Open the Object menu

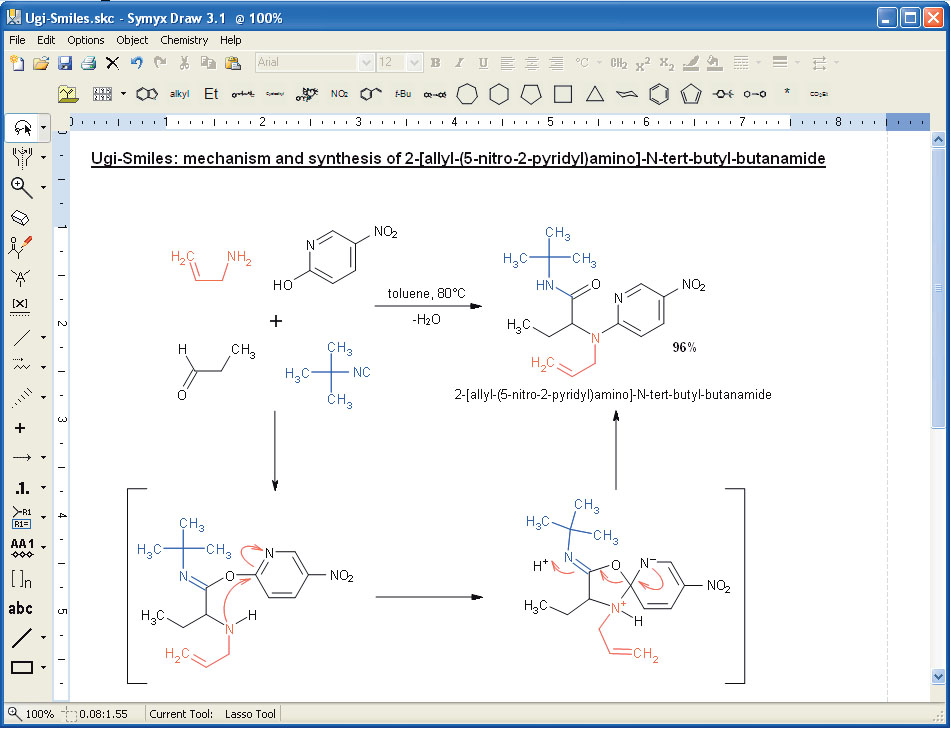[x=132, y=40]
